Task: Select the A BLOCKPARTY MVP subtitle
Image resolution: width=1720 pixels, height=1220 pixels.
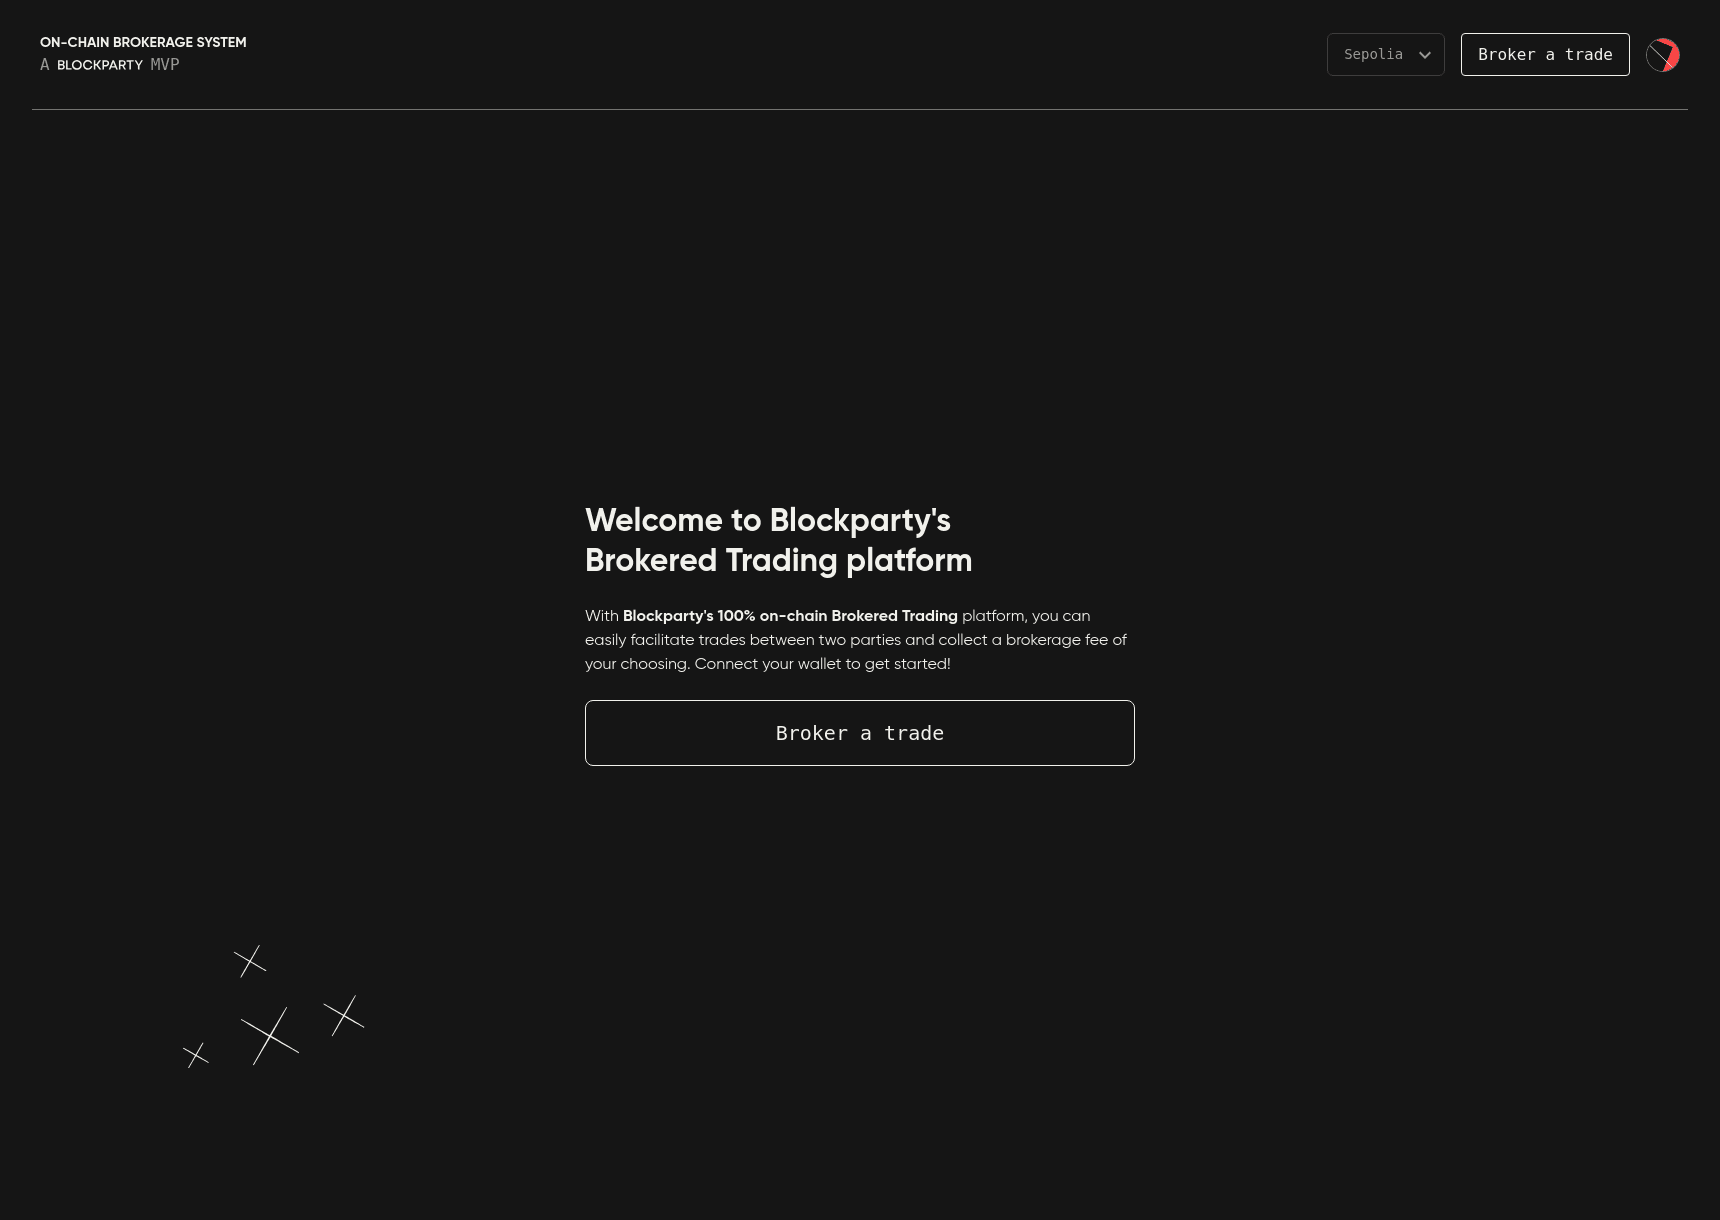Action: (x=110, y=64)
